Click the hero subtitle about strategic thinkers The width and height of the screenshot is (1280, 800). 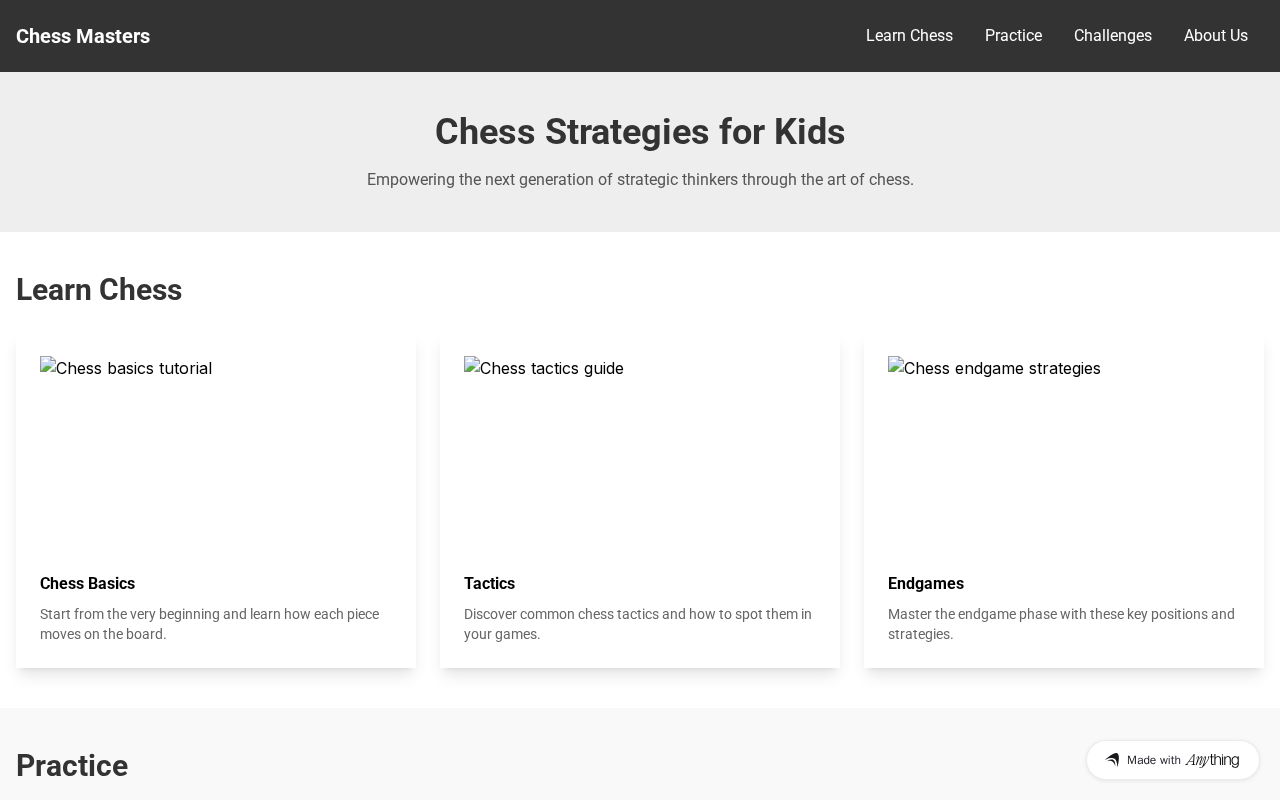tap(640, 180)
